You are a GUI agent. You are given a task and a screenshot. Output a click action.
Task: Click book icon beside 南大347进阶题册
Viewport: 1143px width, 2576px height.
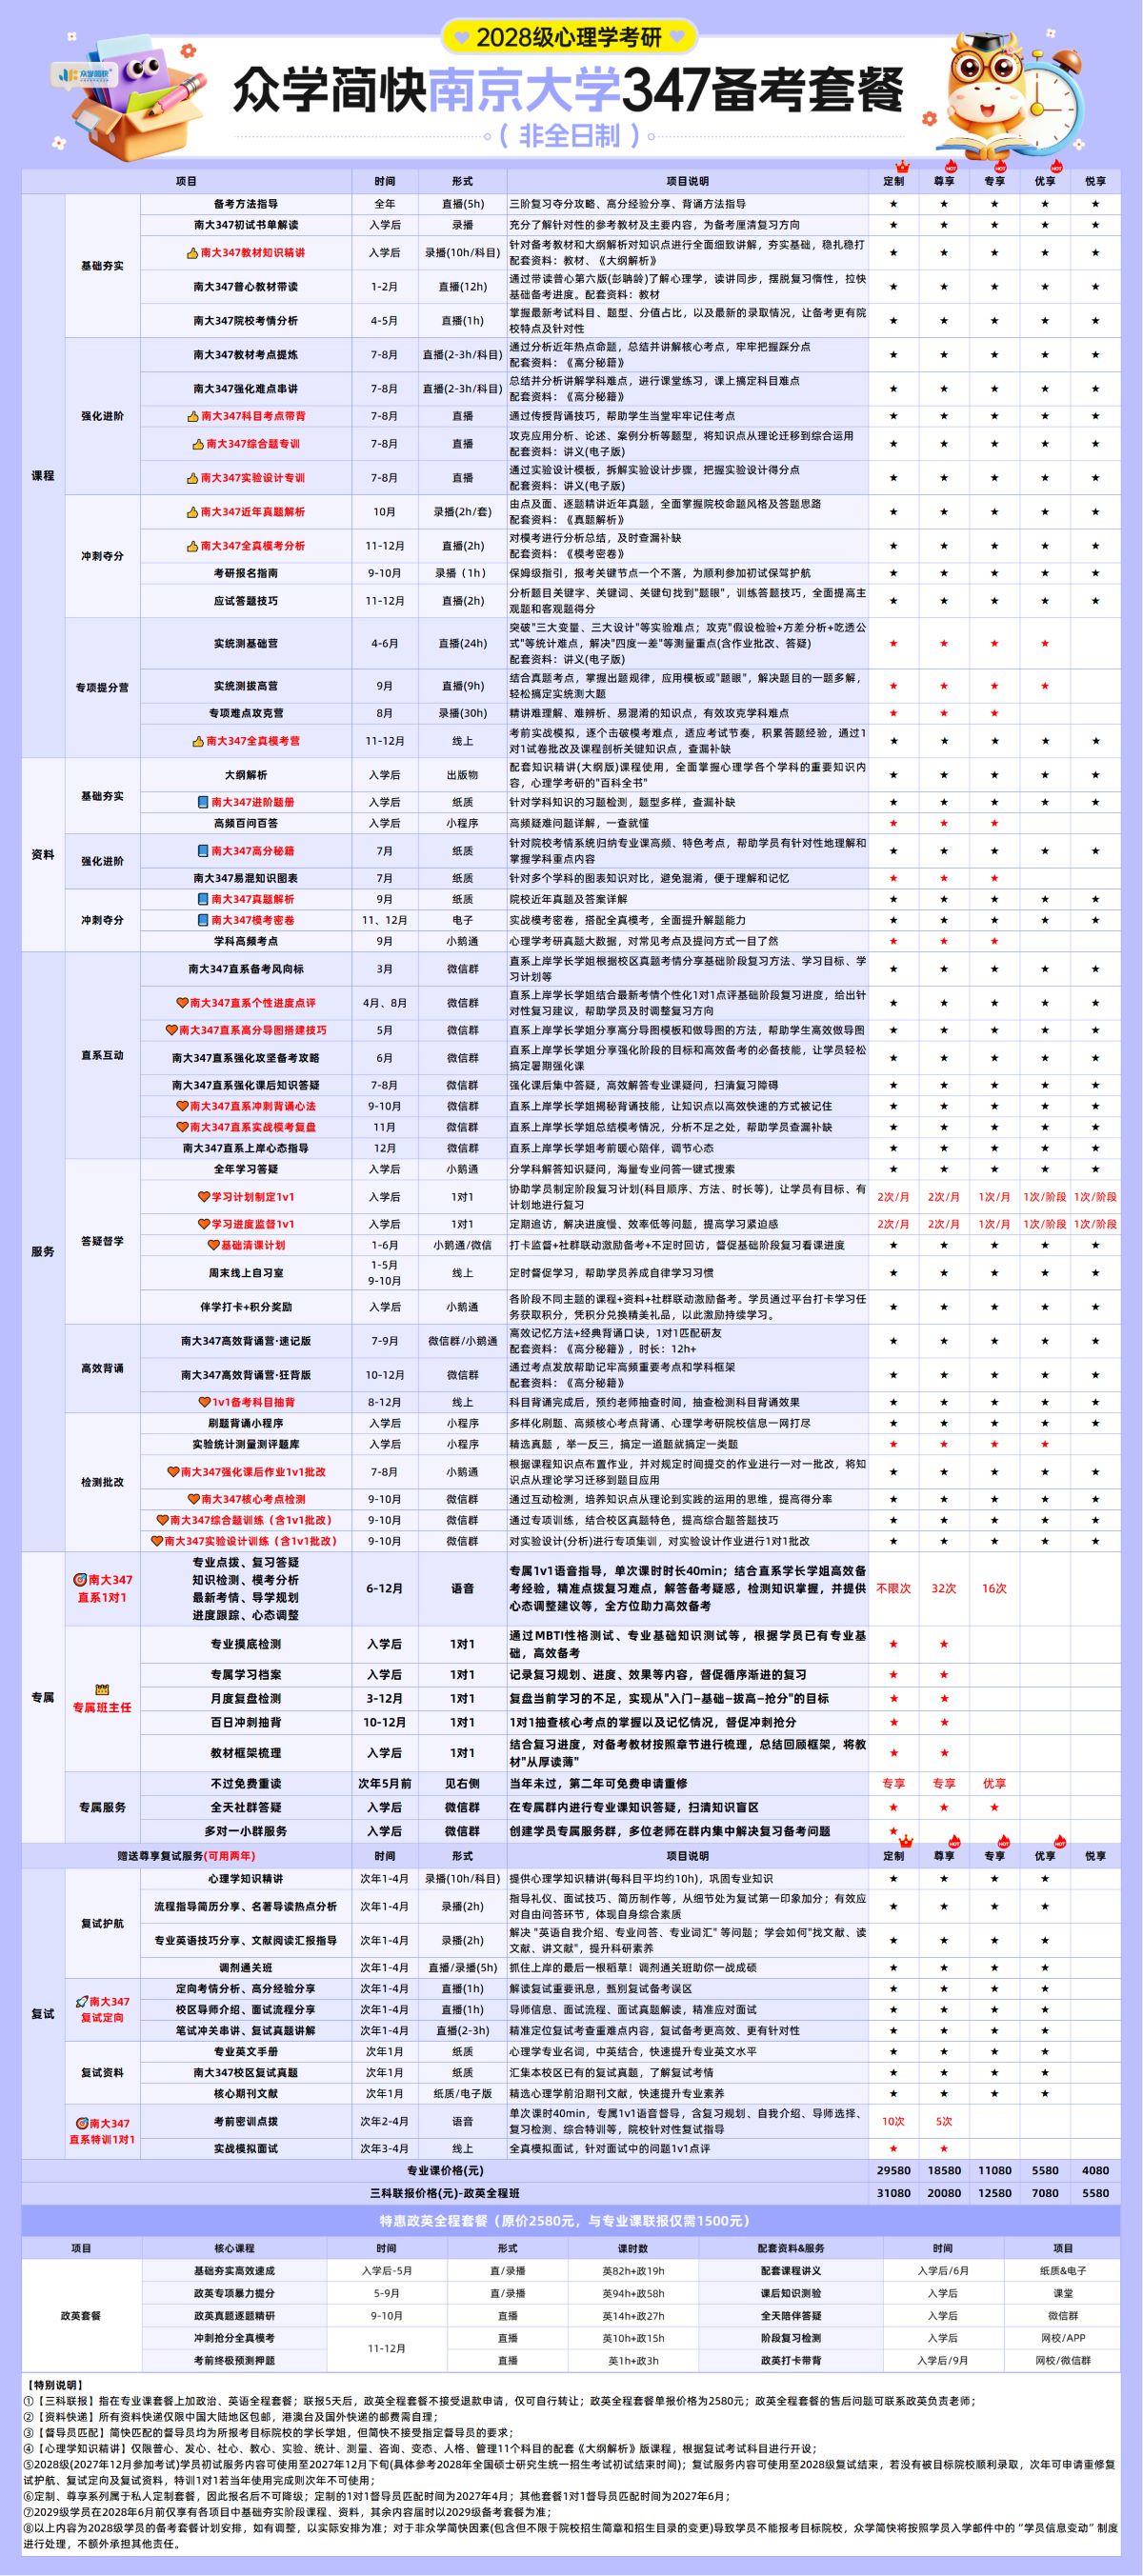click(x=203, y=802)
